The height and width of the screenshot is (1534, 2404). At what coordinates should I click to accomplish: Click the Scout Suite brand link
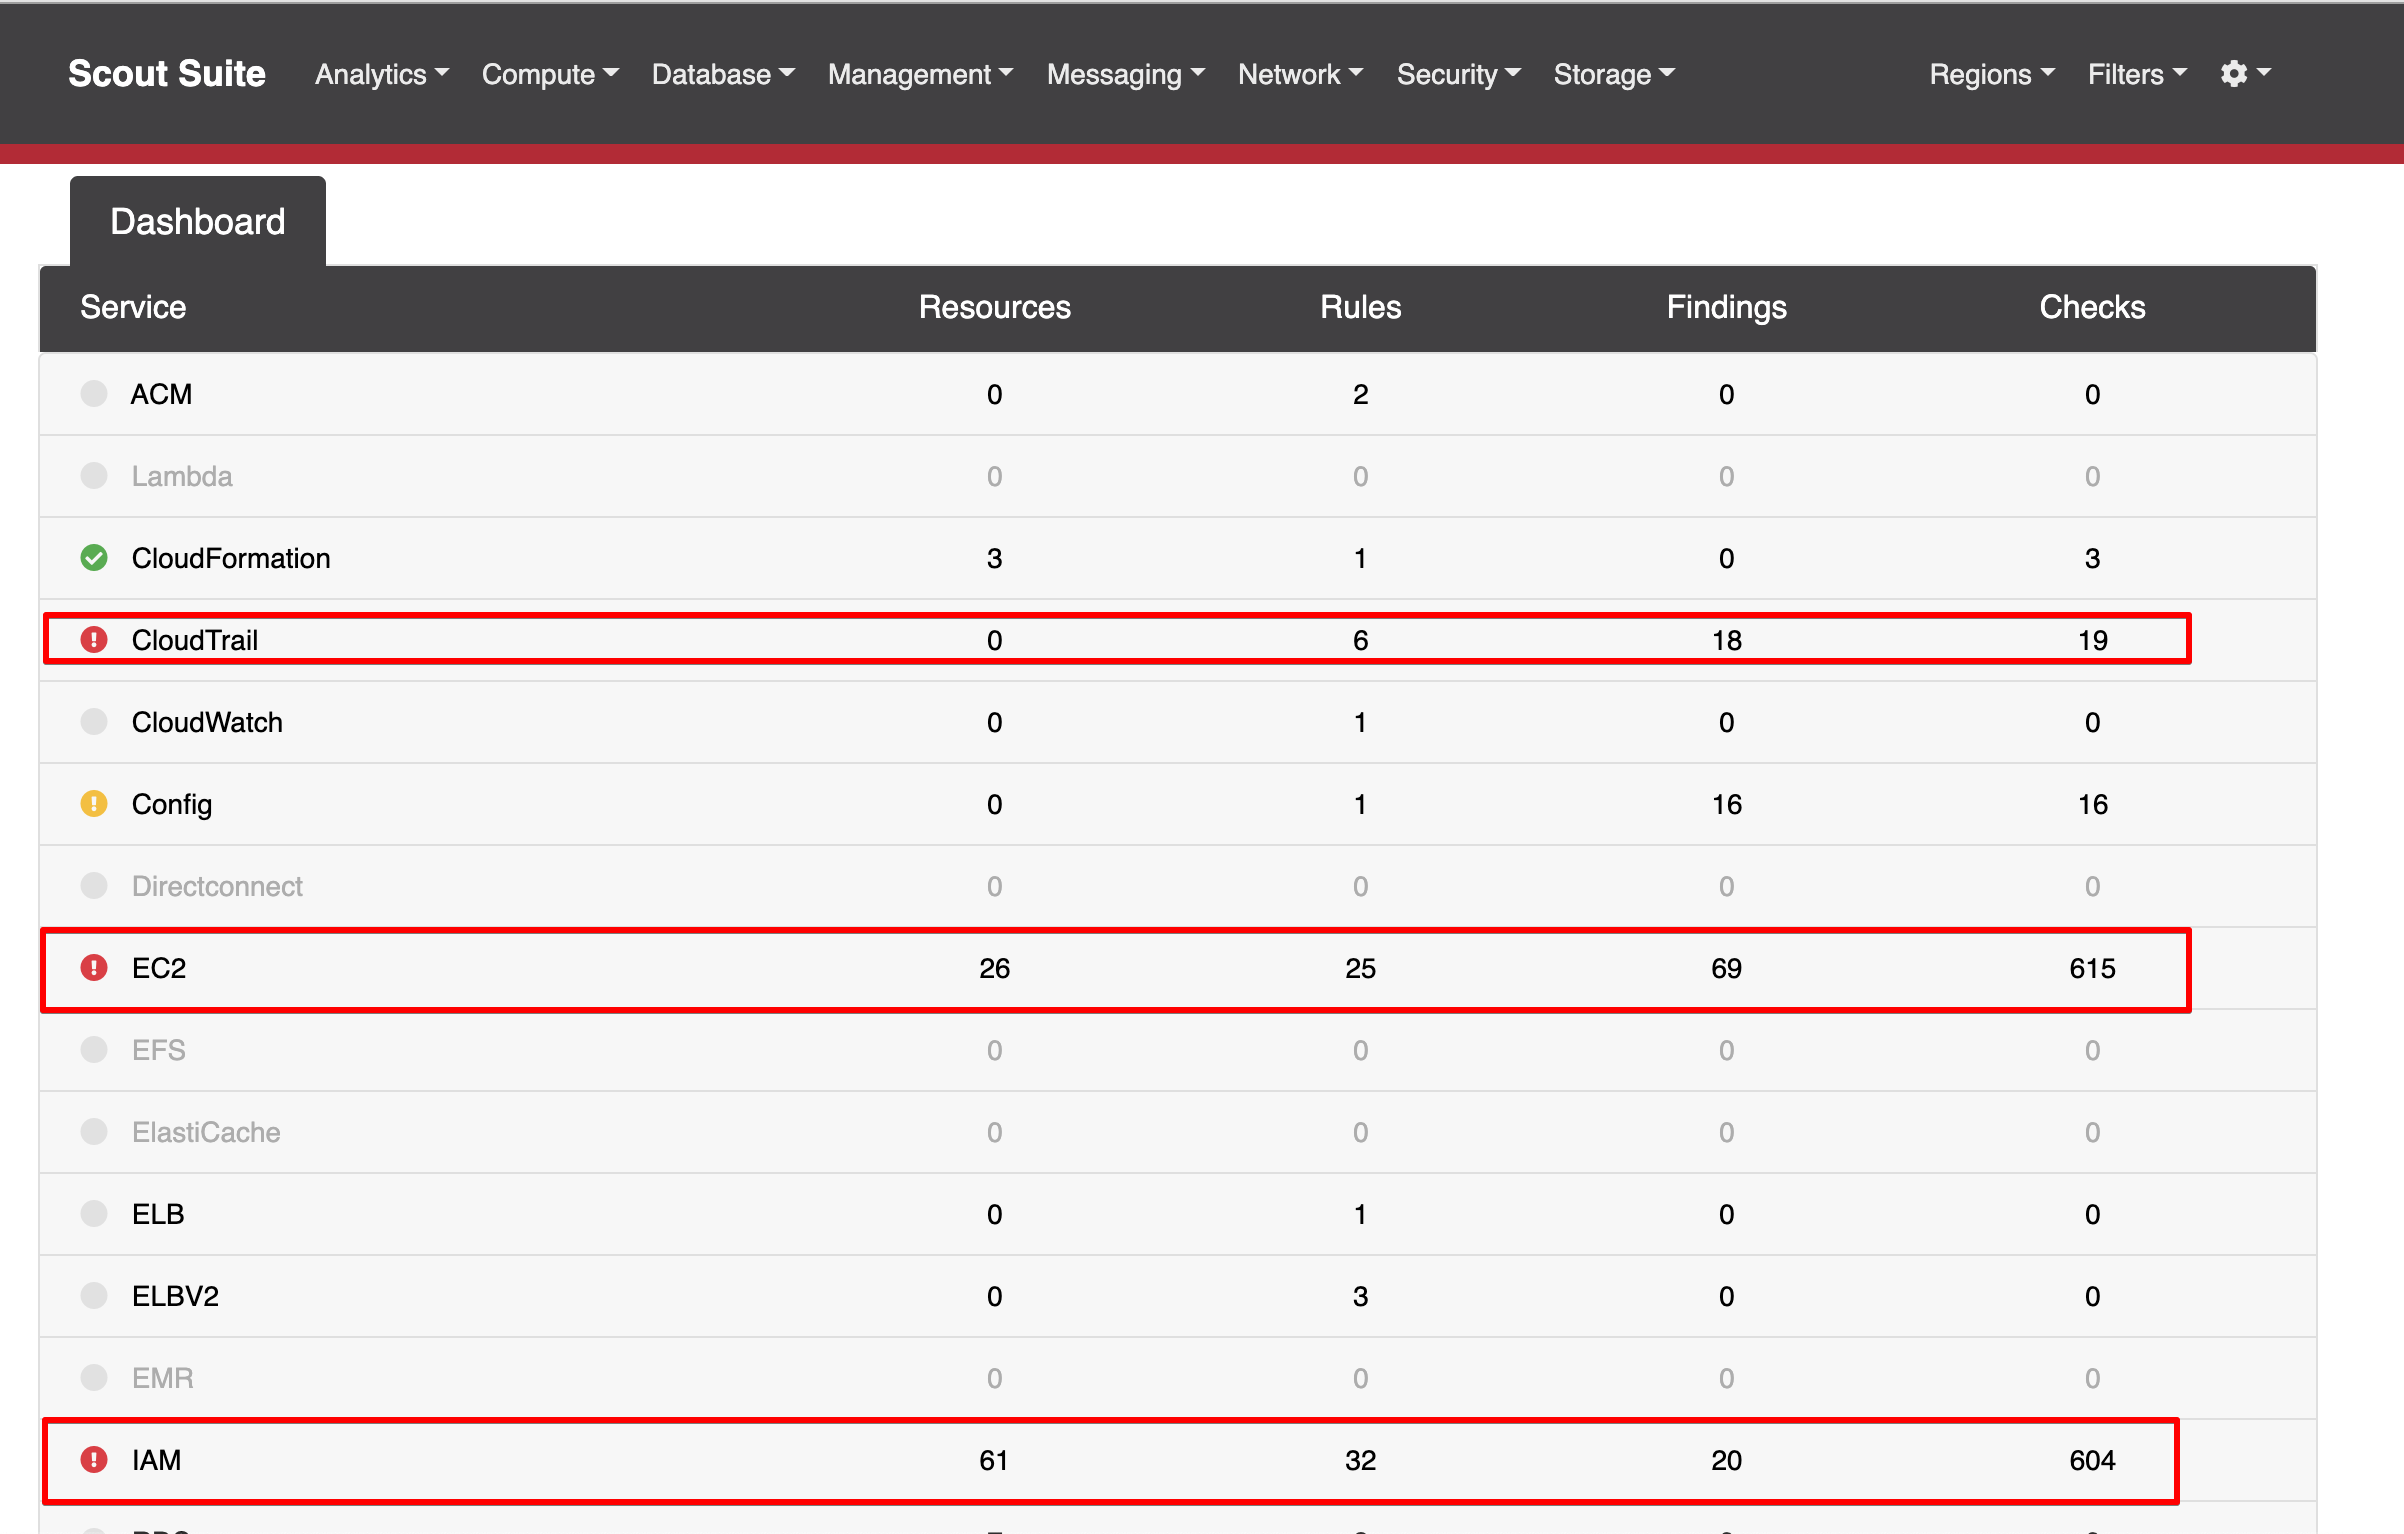(167, 73)
